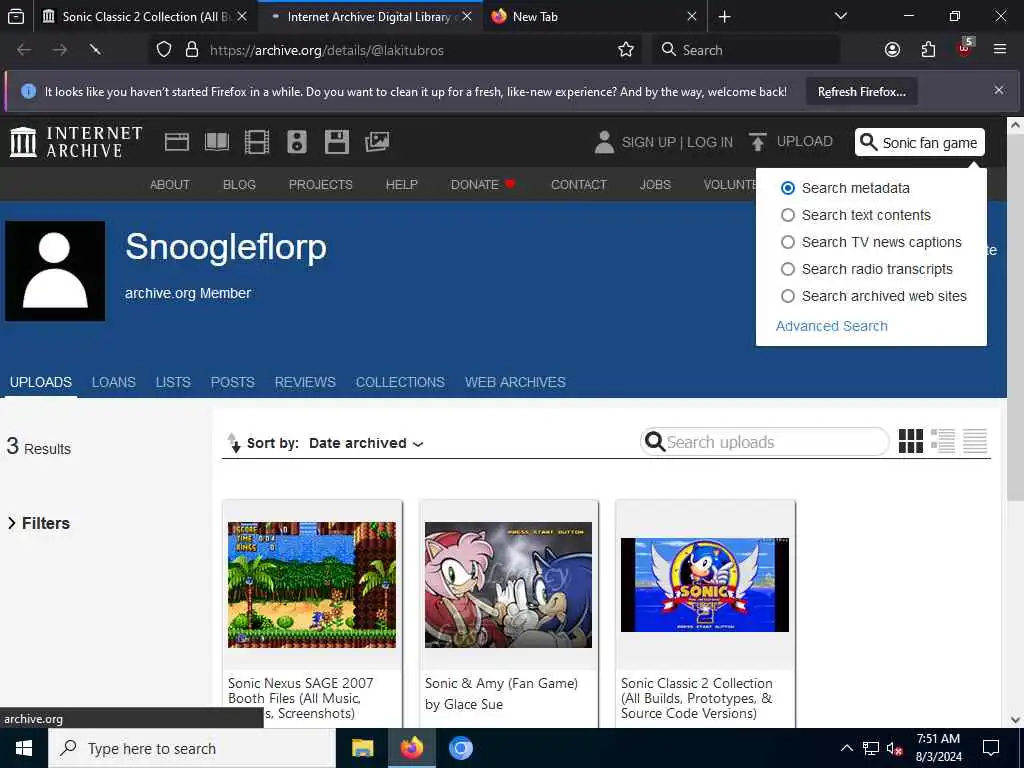Open the JOBS link
The image size is (1024, 768).
click(x=655, y=185)
